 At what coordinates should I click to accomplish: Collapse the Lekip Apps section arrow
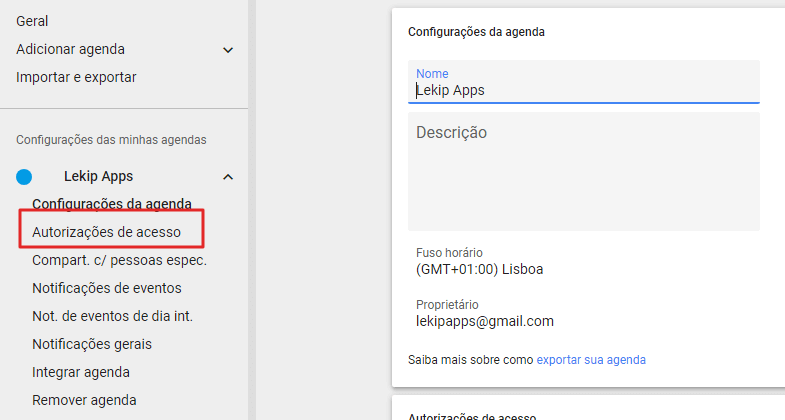coord(228,177)
